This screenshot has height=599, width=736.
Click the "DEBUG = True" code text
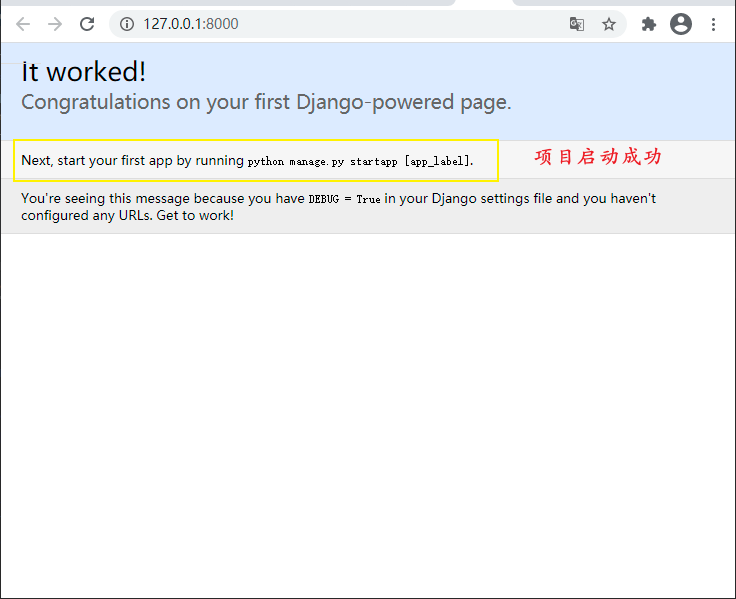tap(345, 199)
